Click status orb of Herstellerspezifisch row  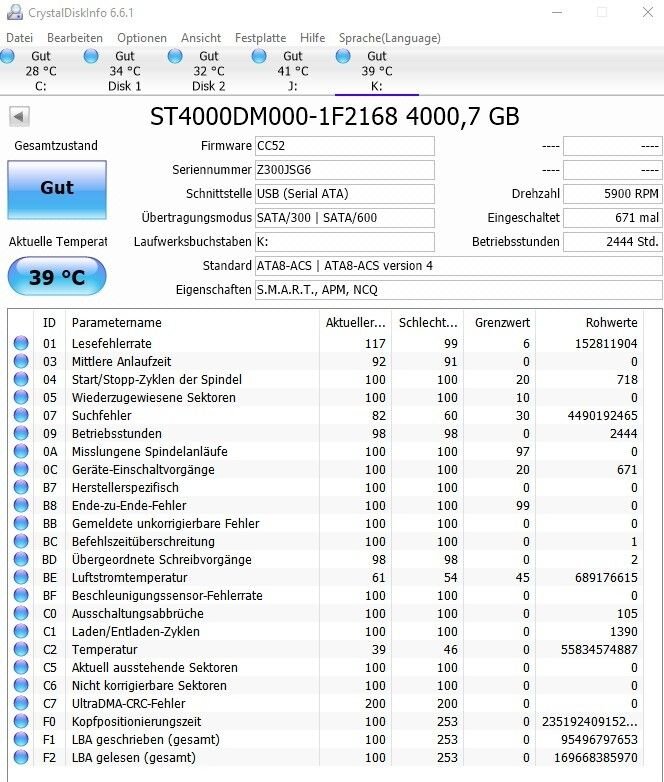coord(21,487)
